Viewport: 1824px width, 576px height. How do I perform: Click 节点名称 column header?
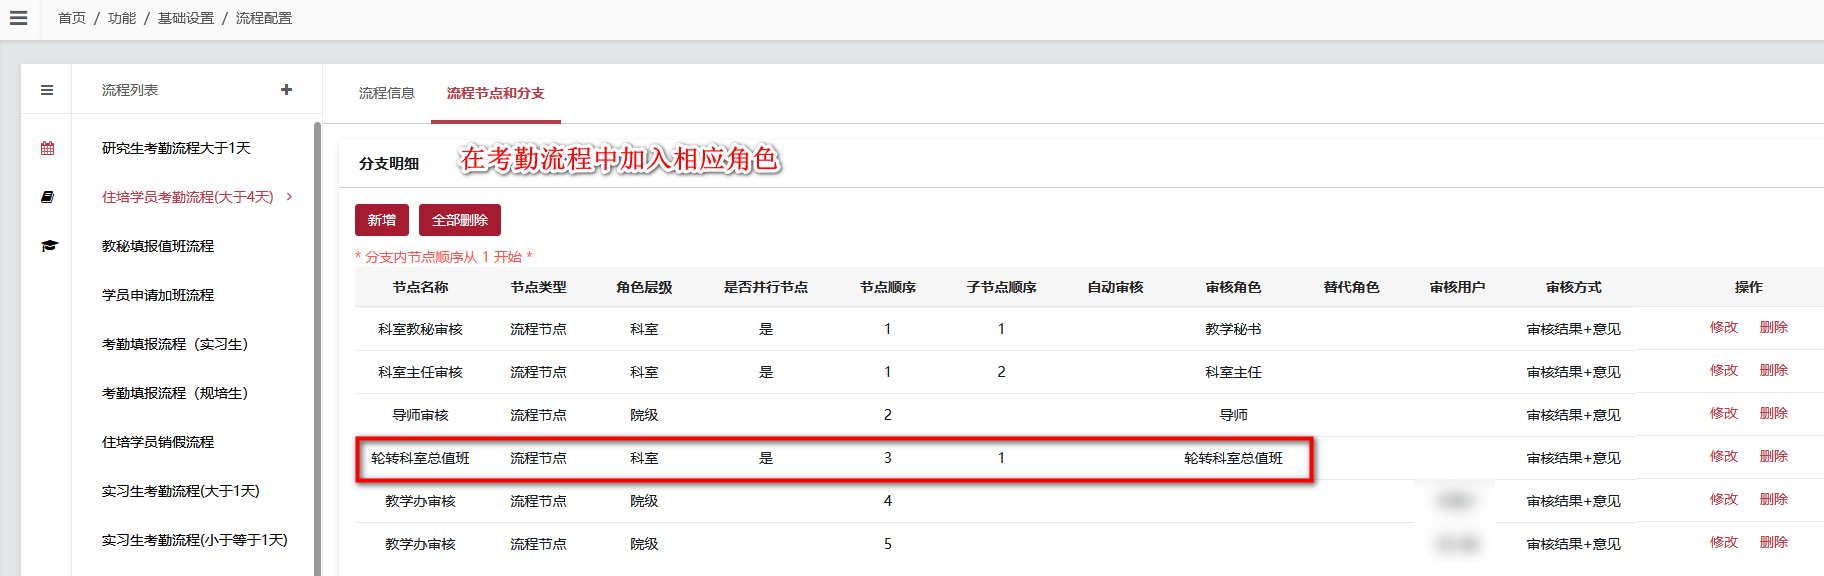pyautogui.click(x=420, y=287)
